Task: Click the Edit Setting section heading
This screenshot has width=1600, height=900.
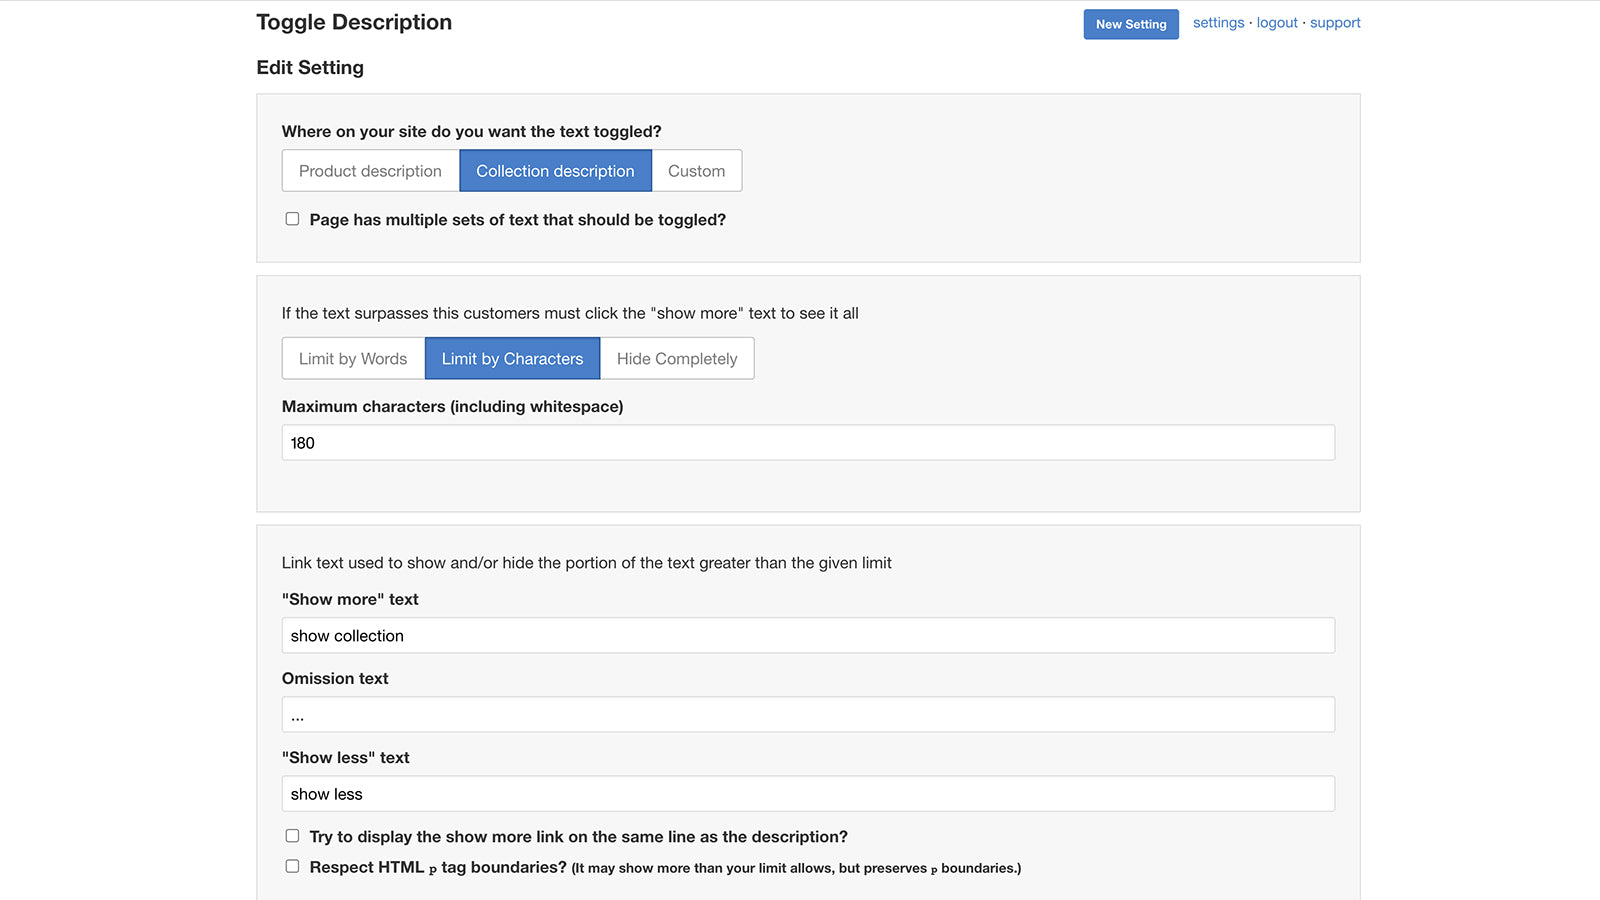Action: pyautogui.click(x=310, y=67)
